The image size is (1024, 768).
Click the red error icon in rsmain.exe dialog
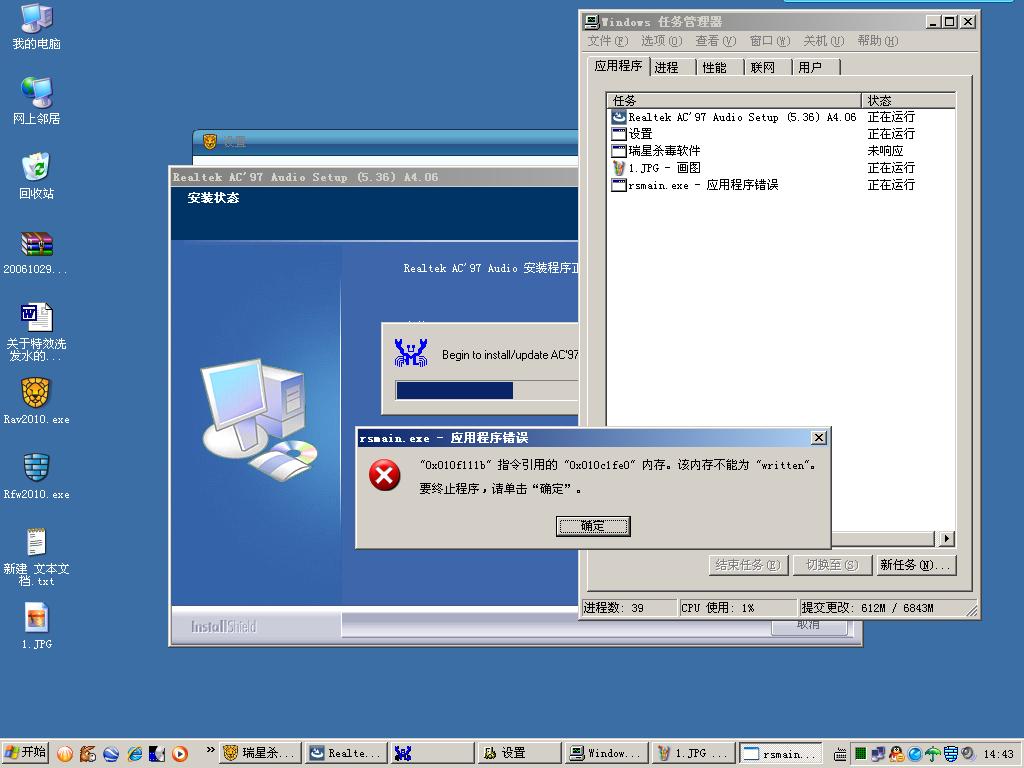point(384,475)
